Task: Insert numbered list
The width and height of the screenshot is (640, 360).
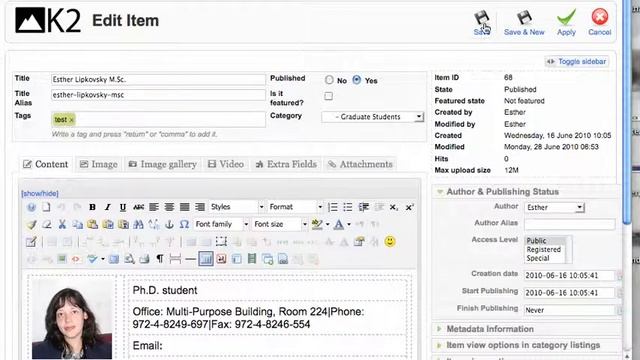Action: coord(333,207)
